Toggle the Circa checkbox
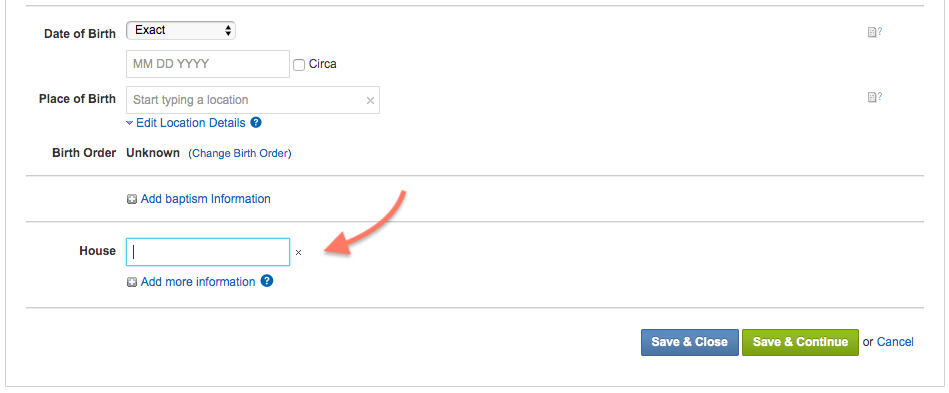This screenshot has height=393, width=949. pos(299,65)
